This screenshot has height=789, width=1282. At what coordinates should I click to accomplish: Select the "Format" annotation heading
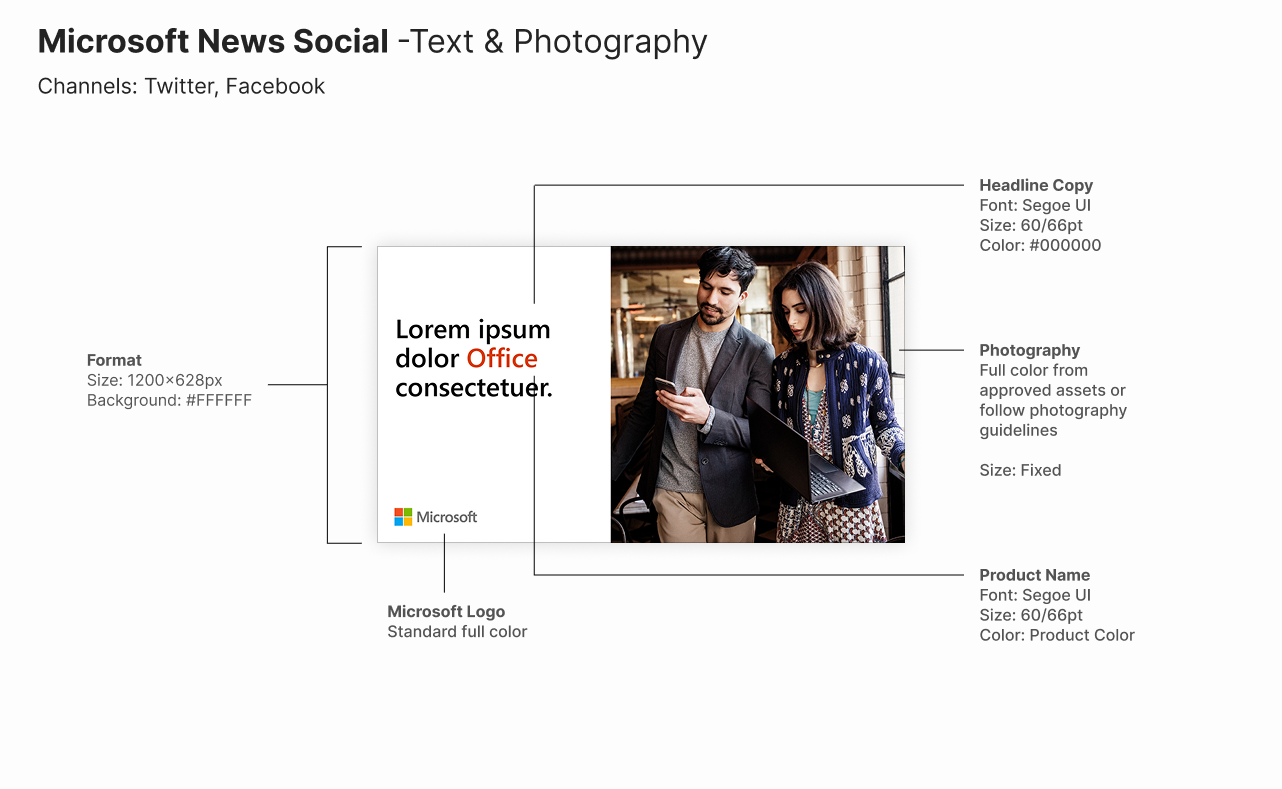tap(114, 360)
